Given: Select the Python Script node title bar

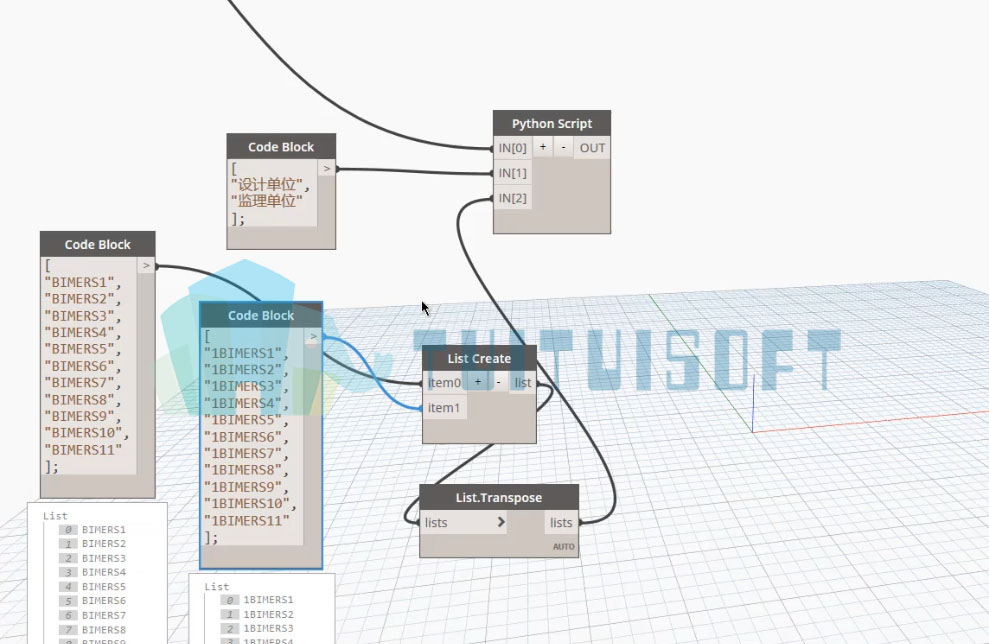Looking at the screenshot, I should [552, 124].
